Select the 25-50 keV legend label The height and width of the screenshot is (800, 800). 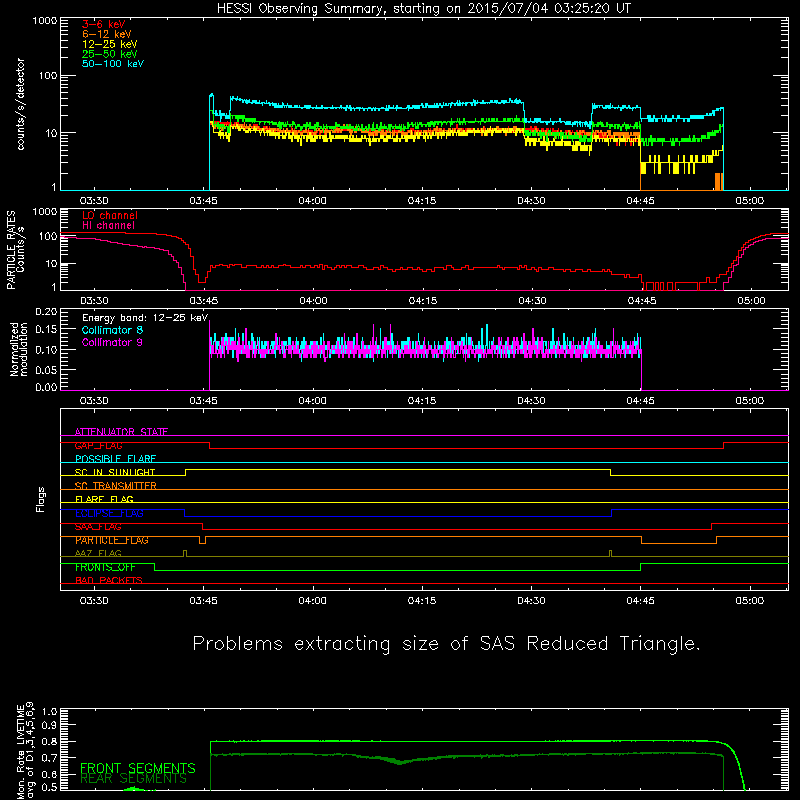pyautogui.click(x=110, y=54)
